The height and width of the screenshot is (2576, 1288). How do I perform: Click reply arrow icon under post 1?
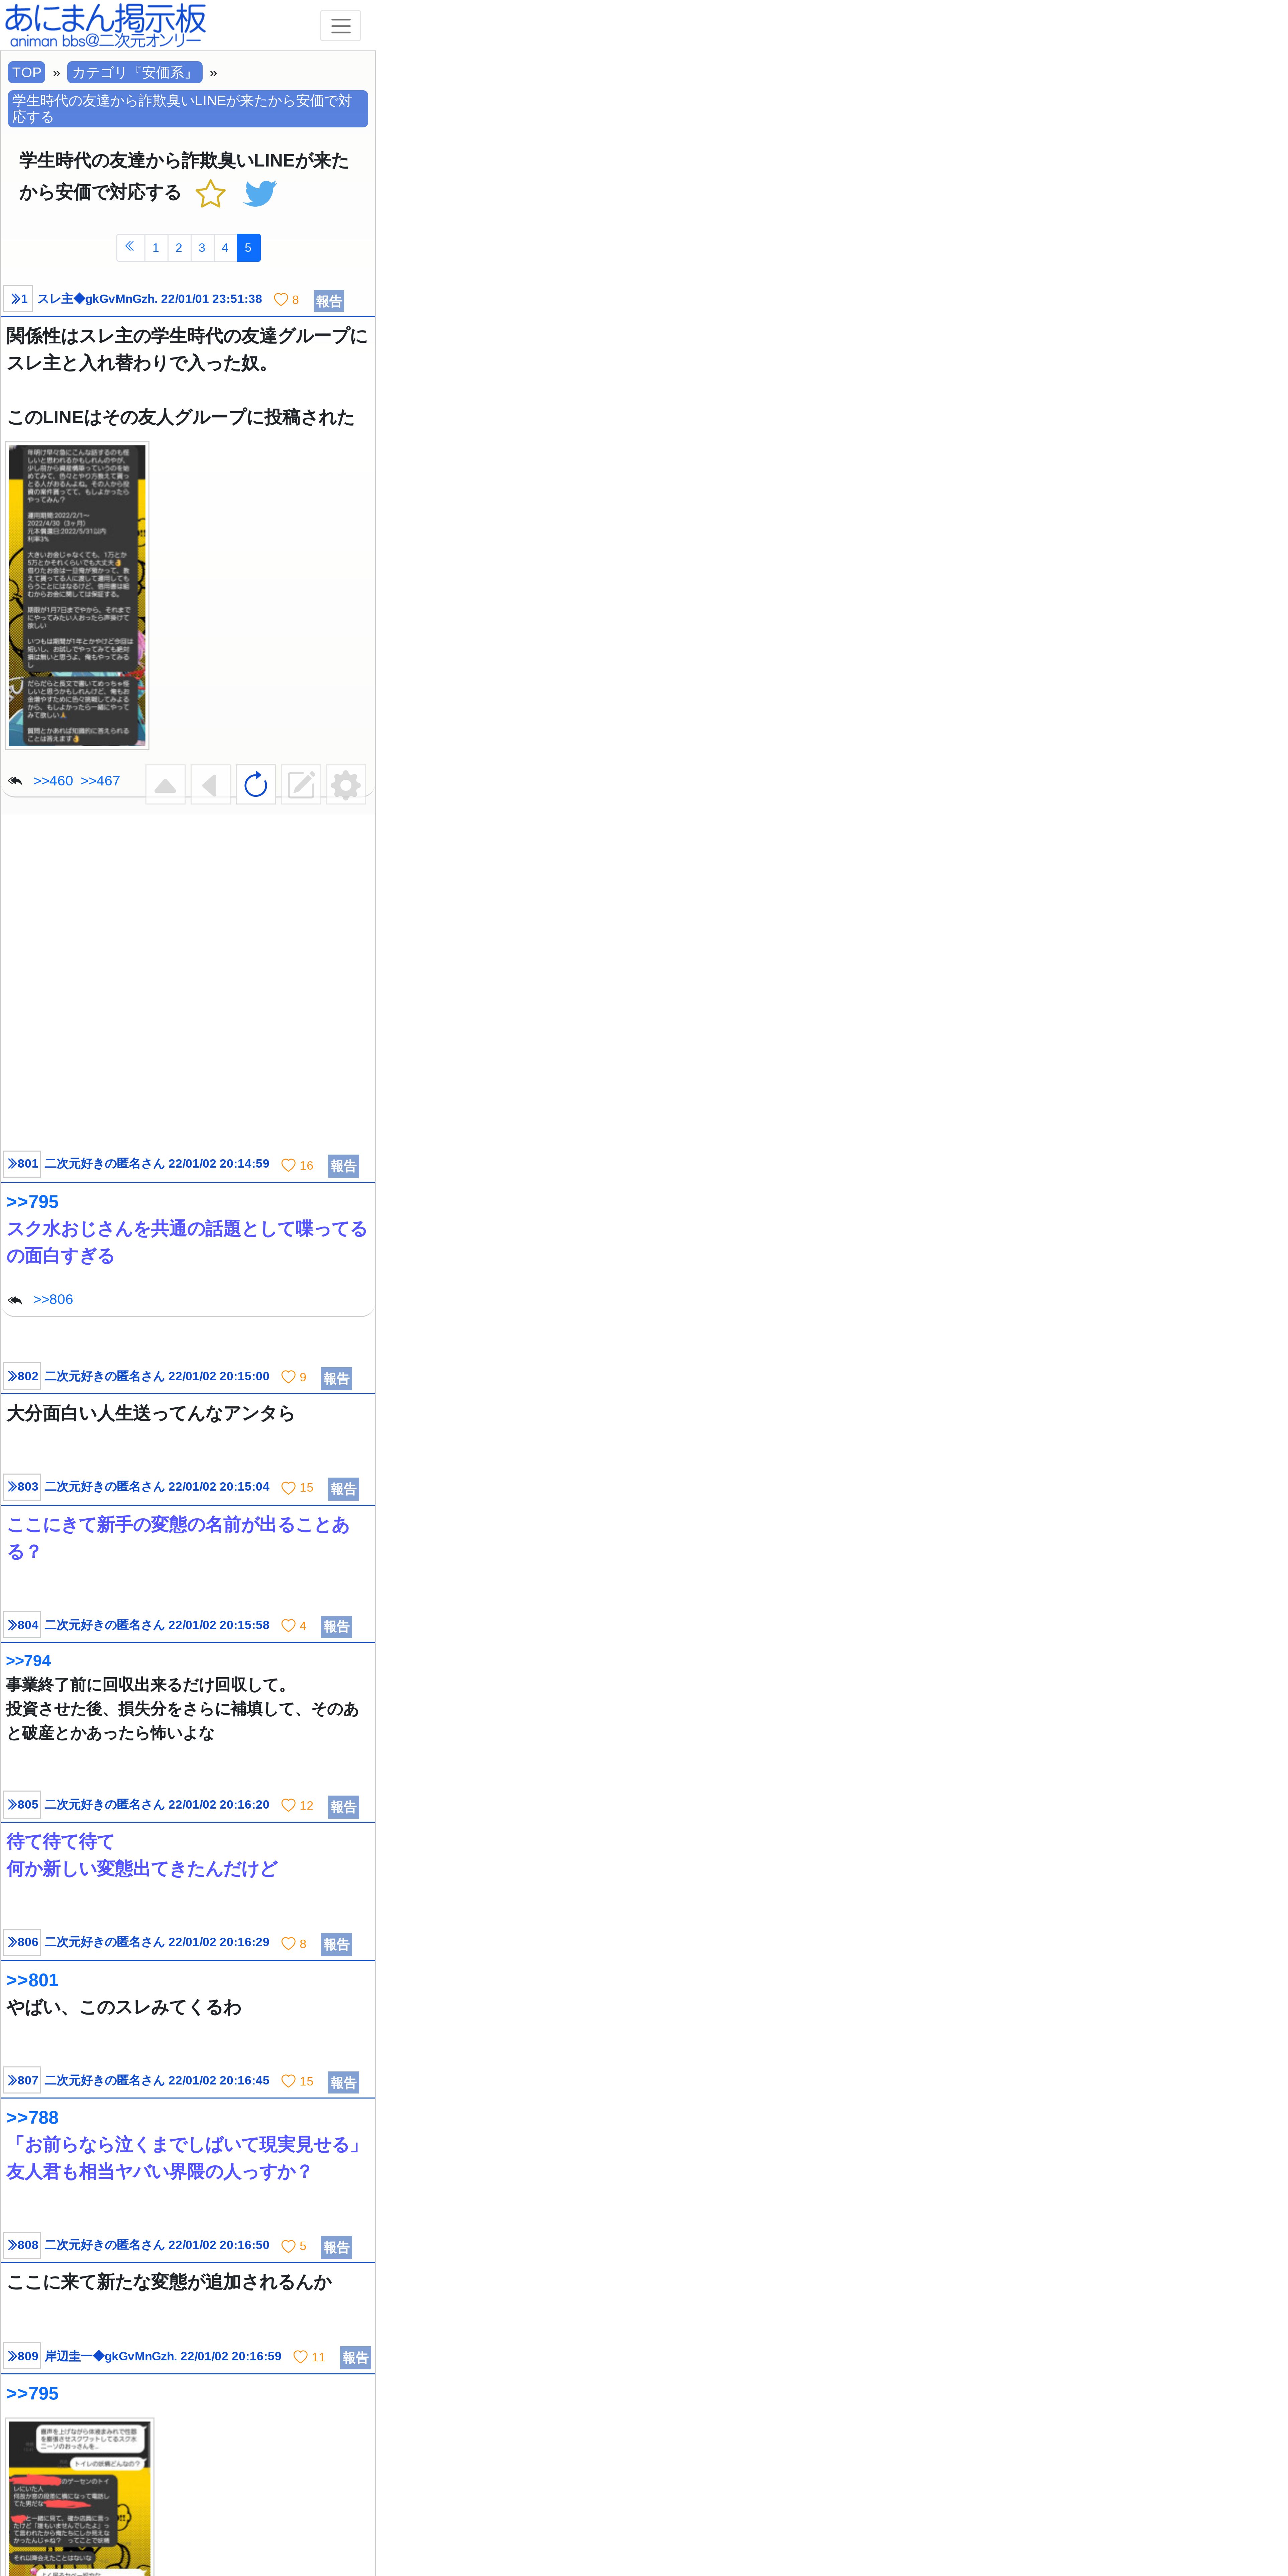point(15,781)
